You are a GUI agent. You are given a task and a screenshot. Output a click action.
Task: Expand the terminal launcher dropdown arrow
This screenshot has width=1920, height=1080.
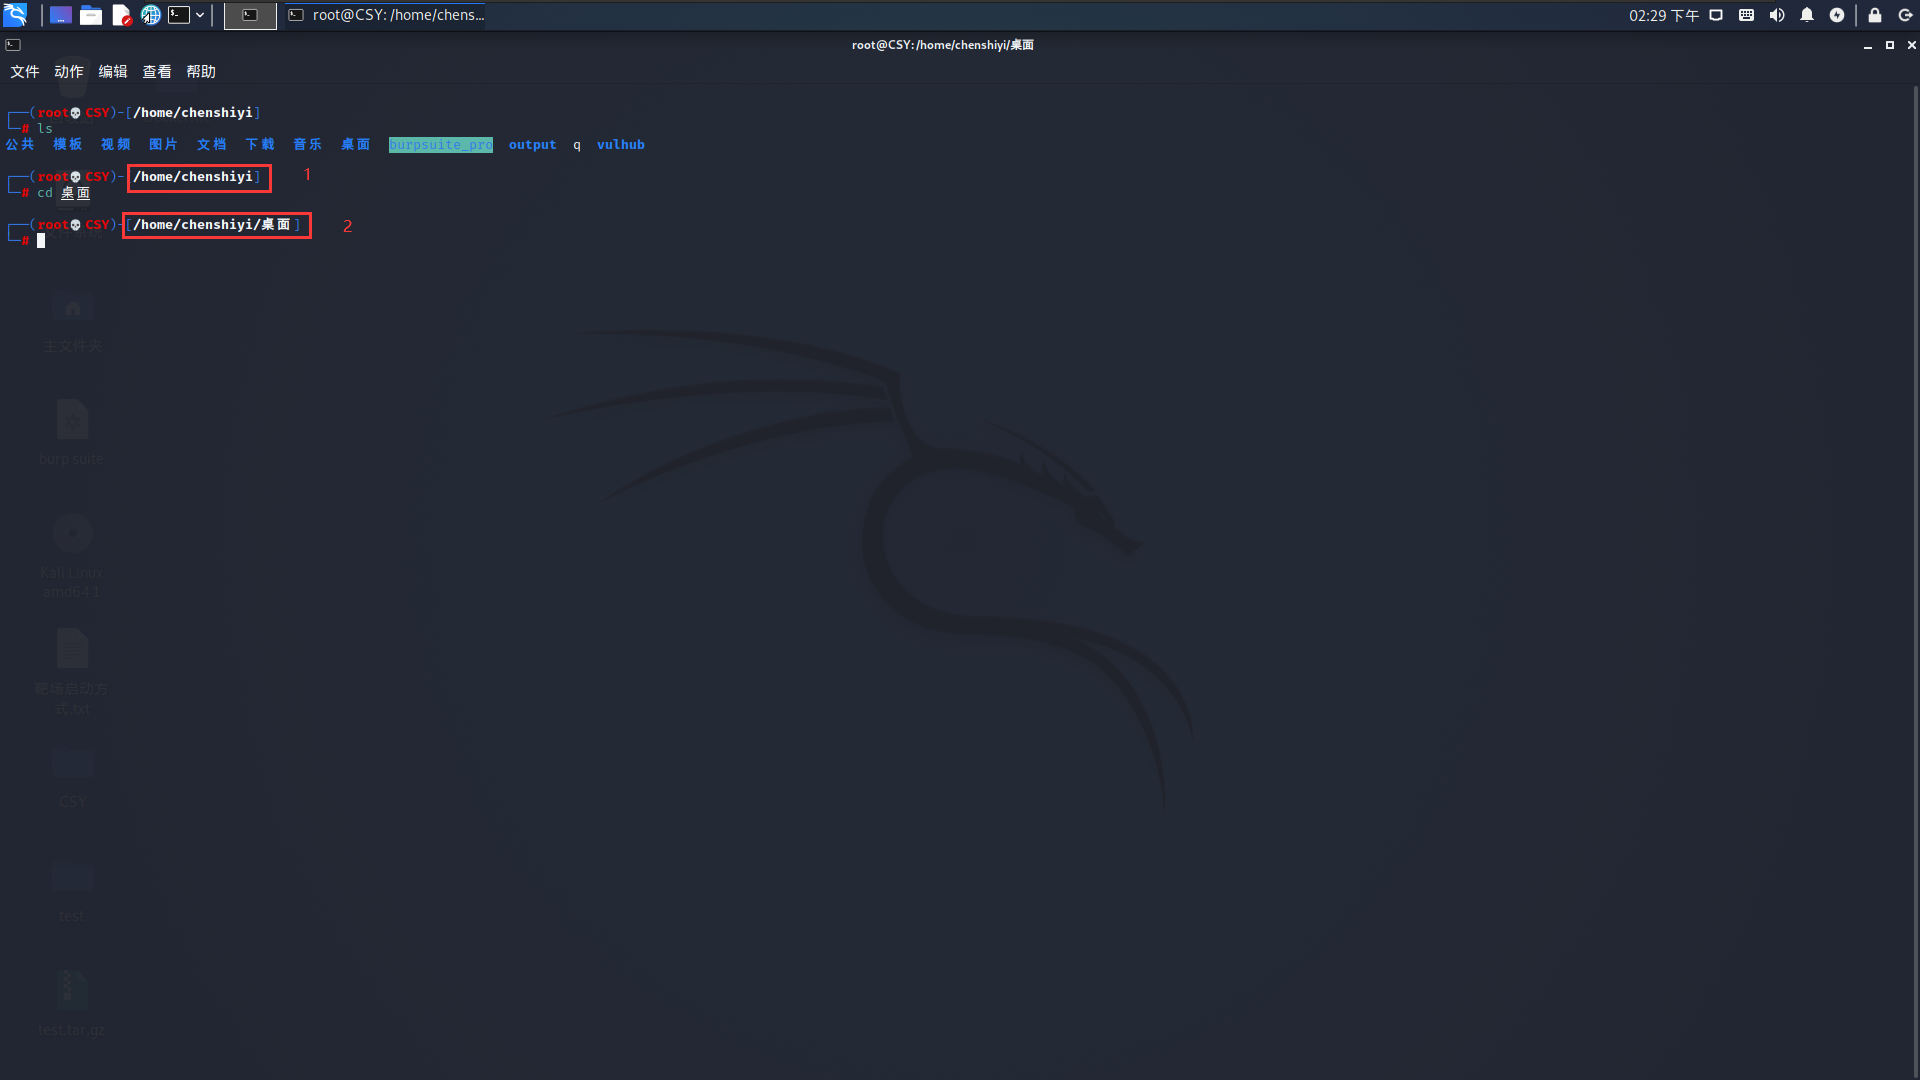(200, 15)
